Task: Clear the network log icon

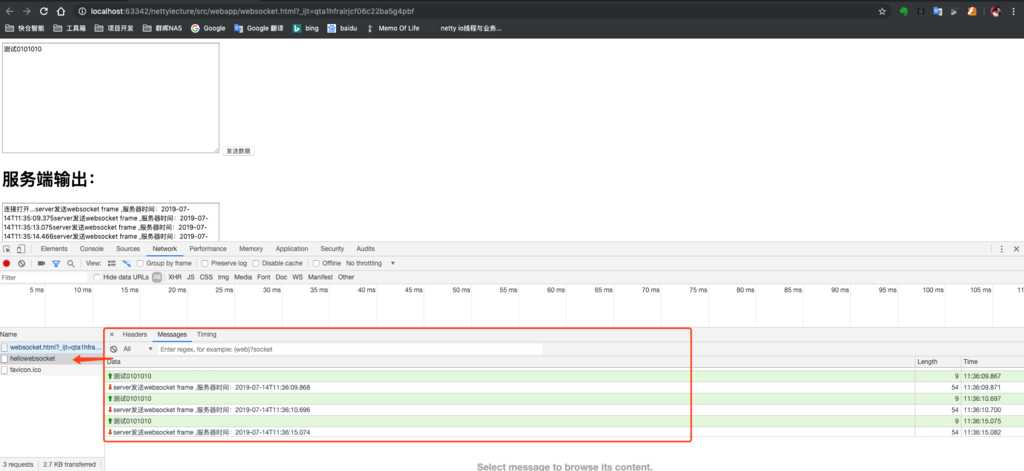Action: coord(22,263)
